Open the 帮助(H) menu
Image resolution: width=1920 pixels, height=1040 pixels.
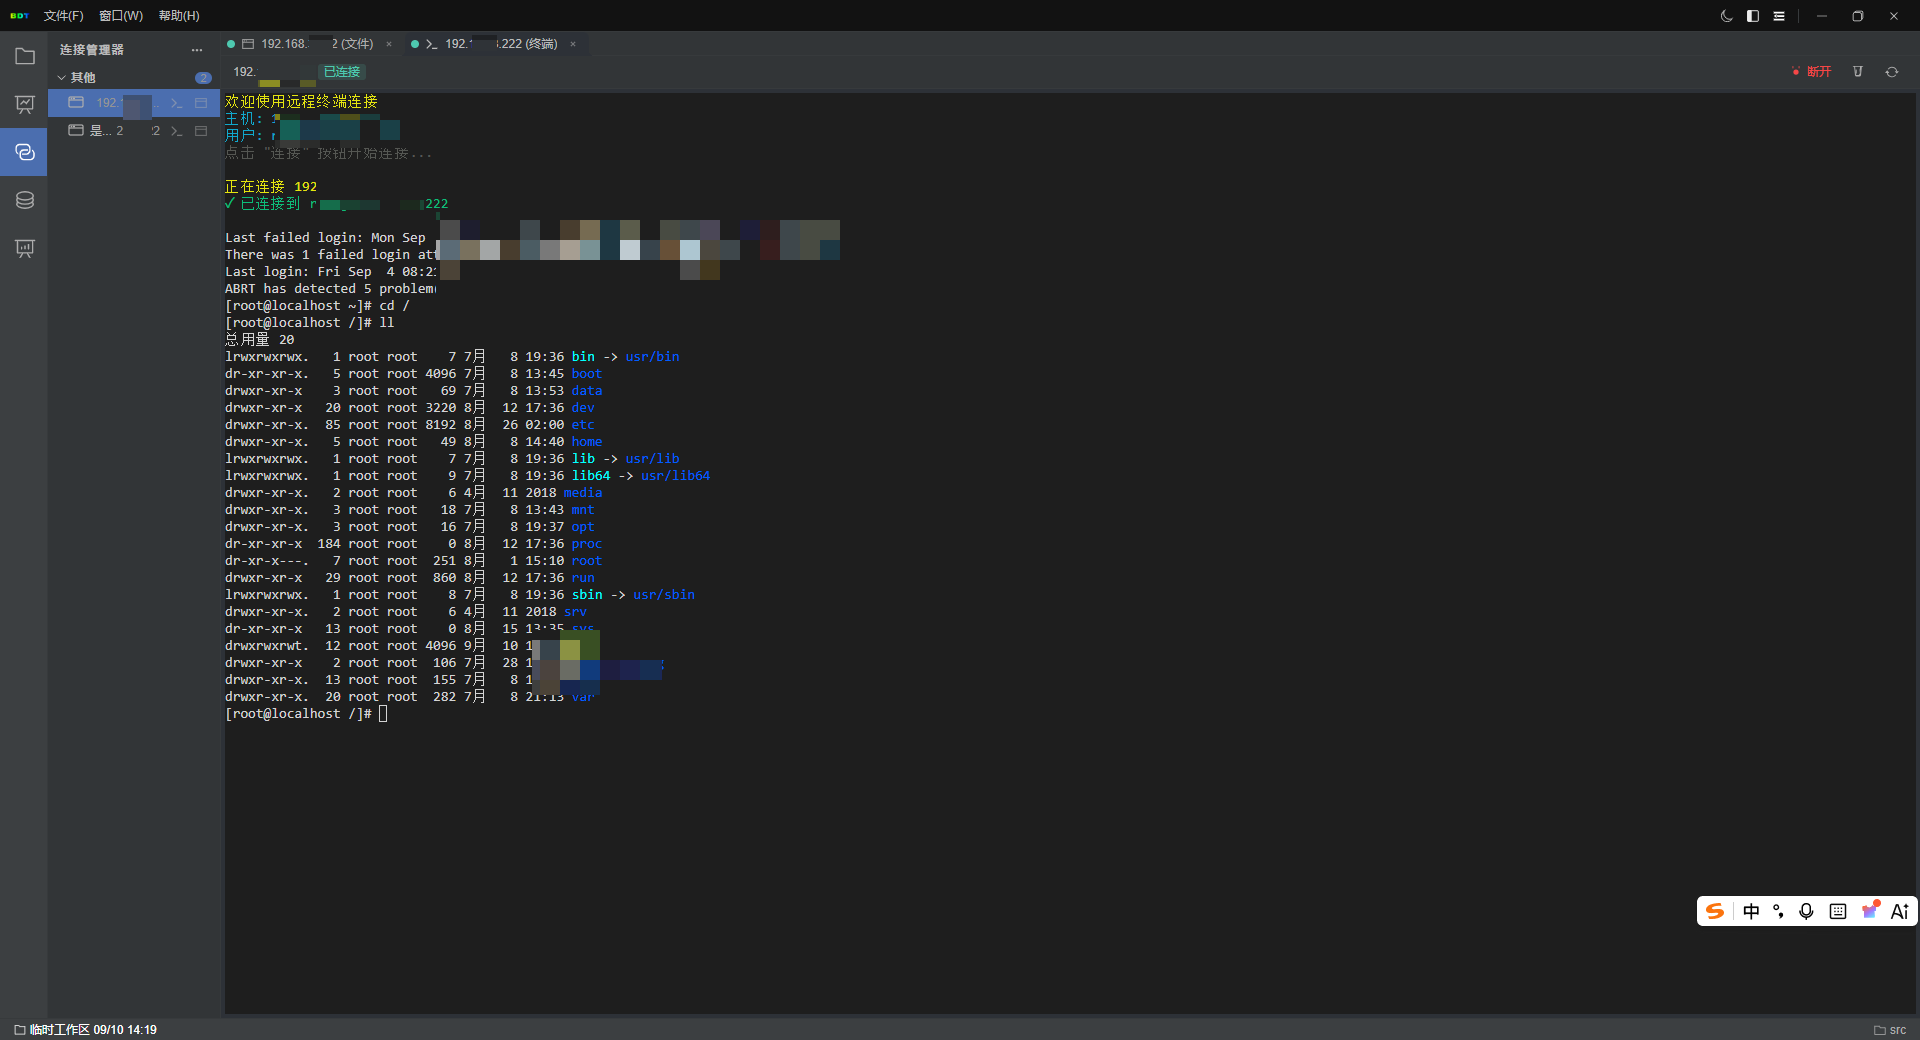[x=179, y=16]
